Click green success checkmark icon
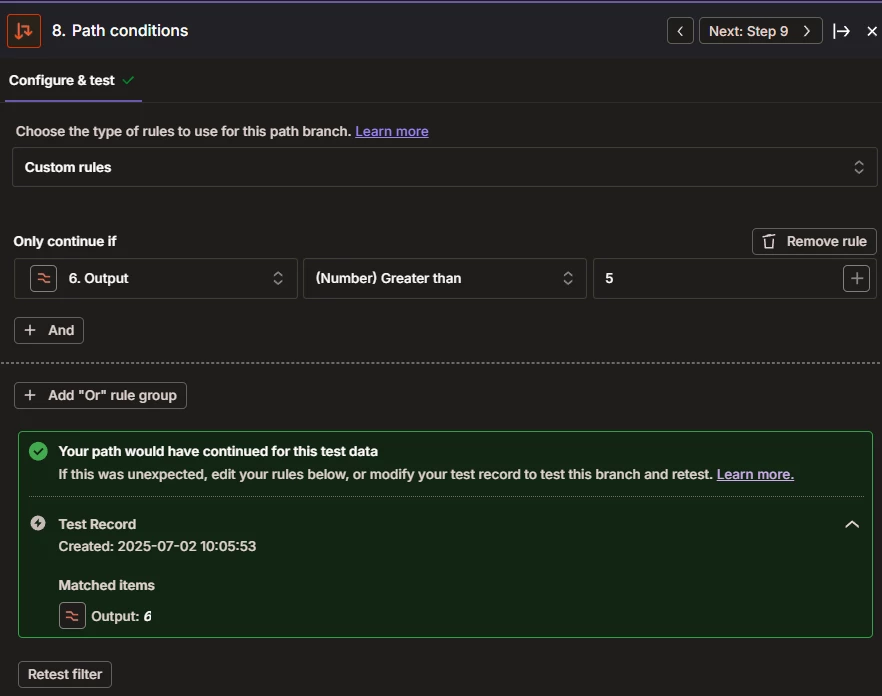Screen dimensions: 882x696 pos(38,451)
